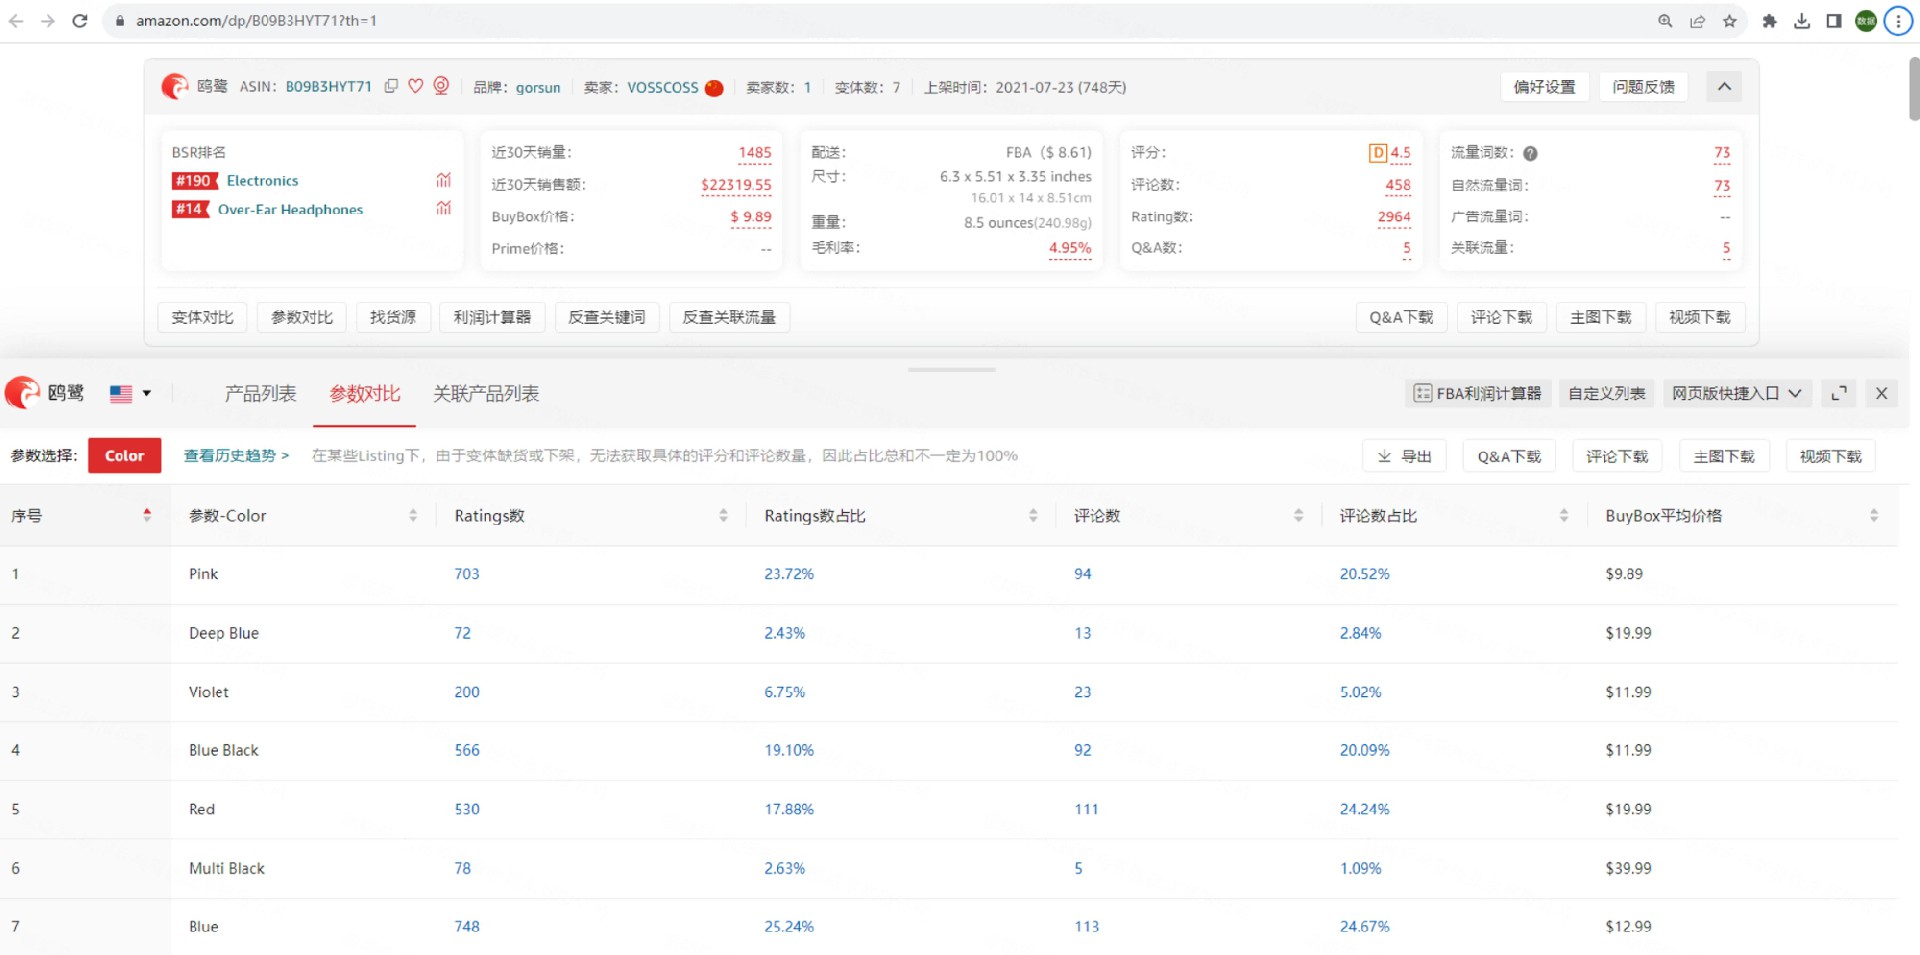This screenshot has height=955, width=1920.
Task: Open the gorsun brand link
Action: coord(538,87)
